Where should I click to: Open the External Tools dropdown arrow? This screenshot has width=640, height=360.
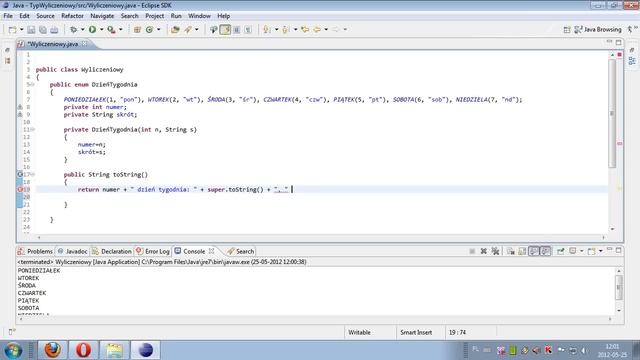(121, 30)
